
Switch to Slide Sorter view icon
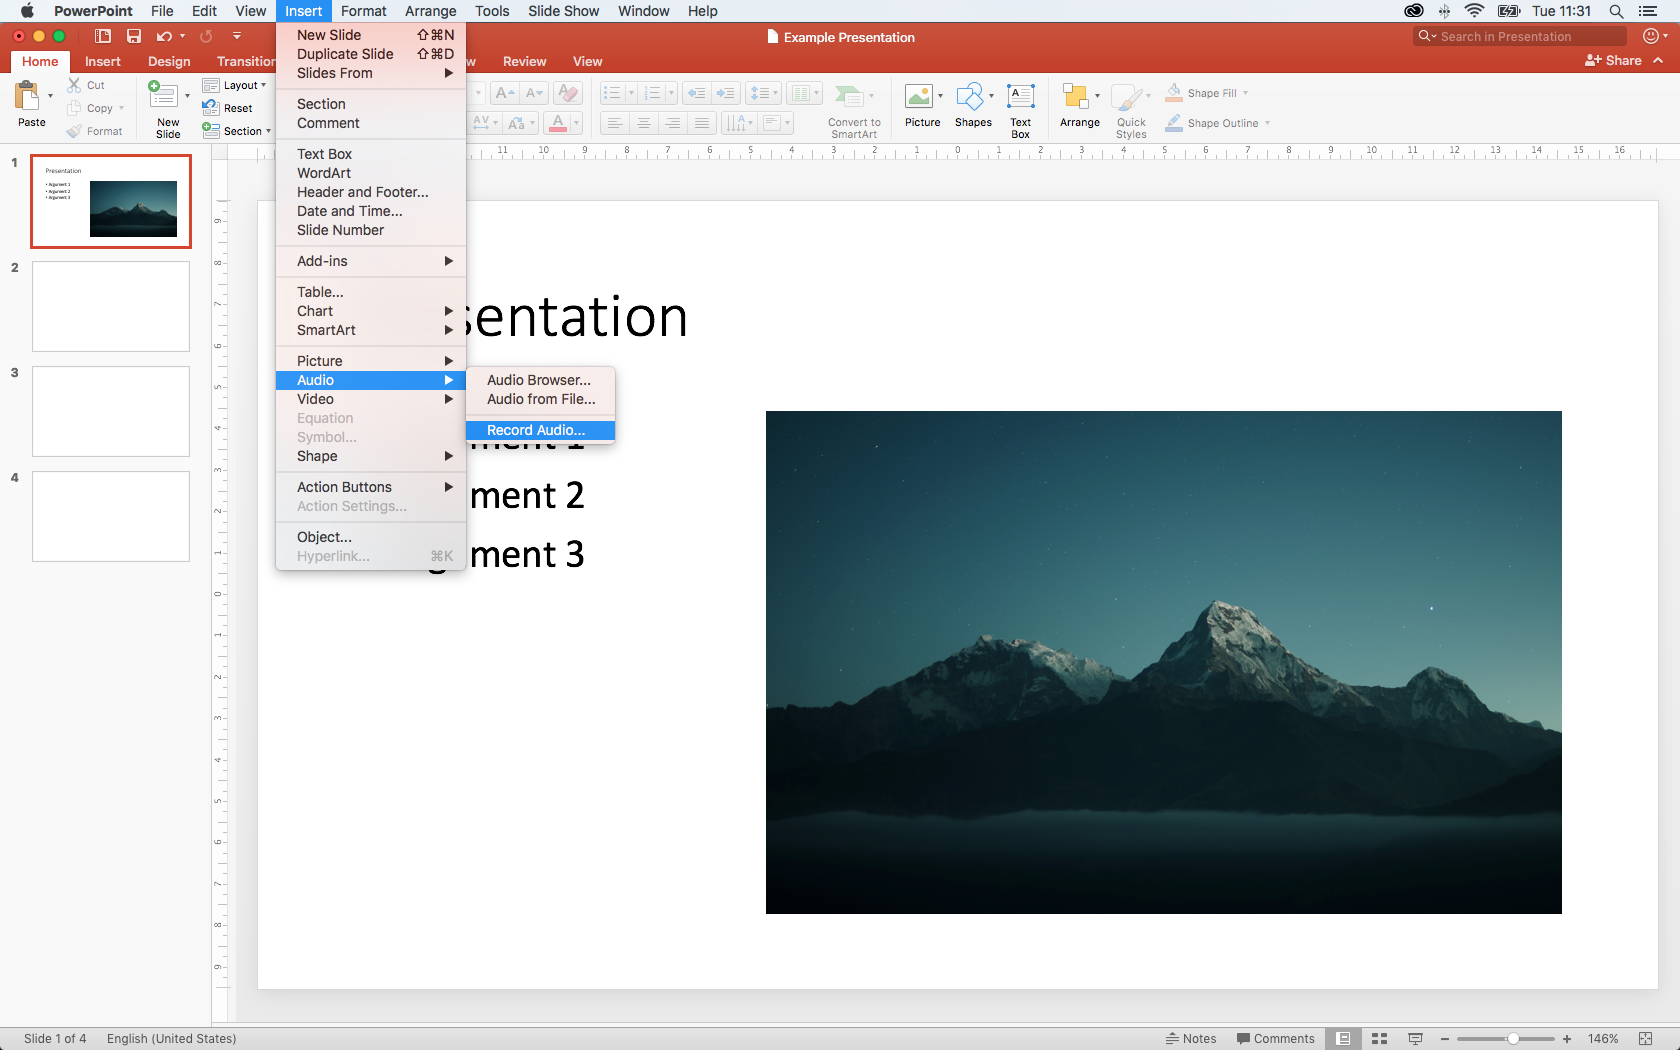pyautogui.click(x=1379, y=1039)
